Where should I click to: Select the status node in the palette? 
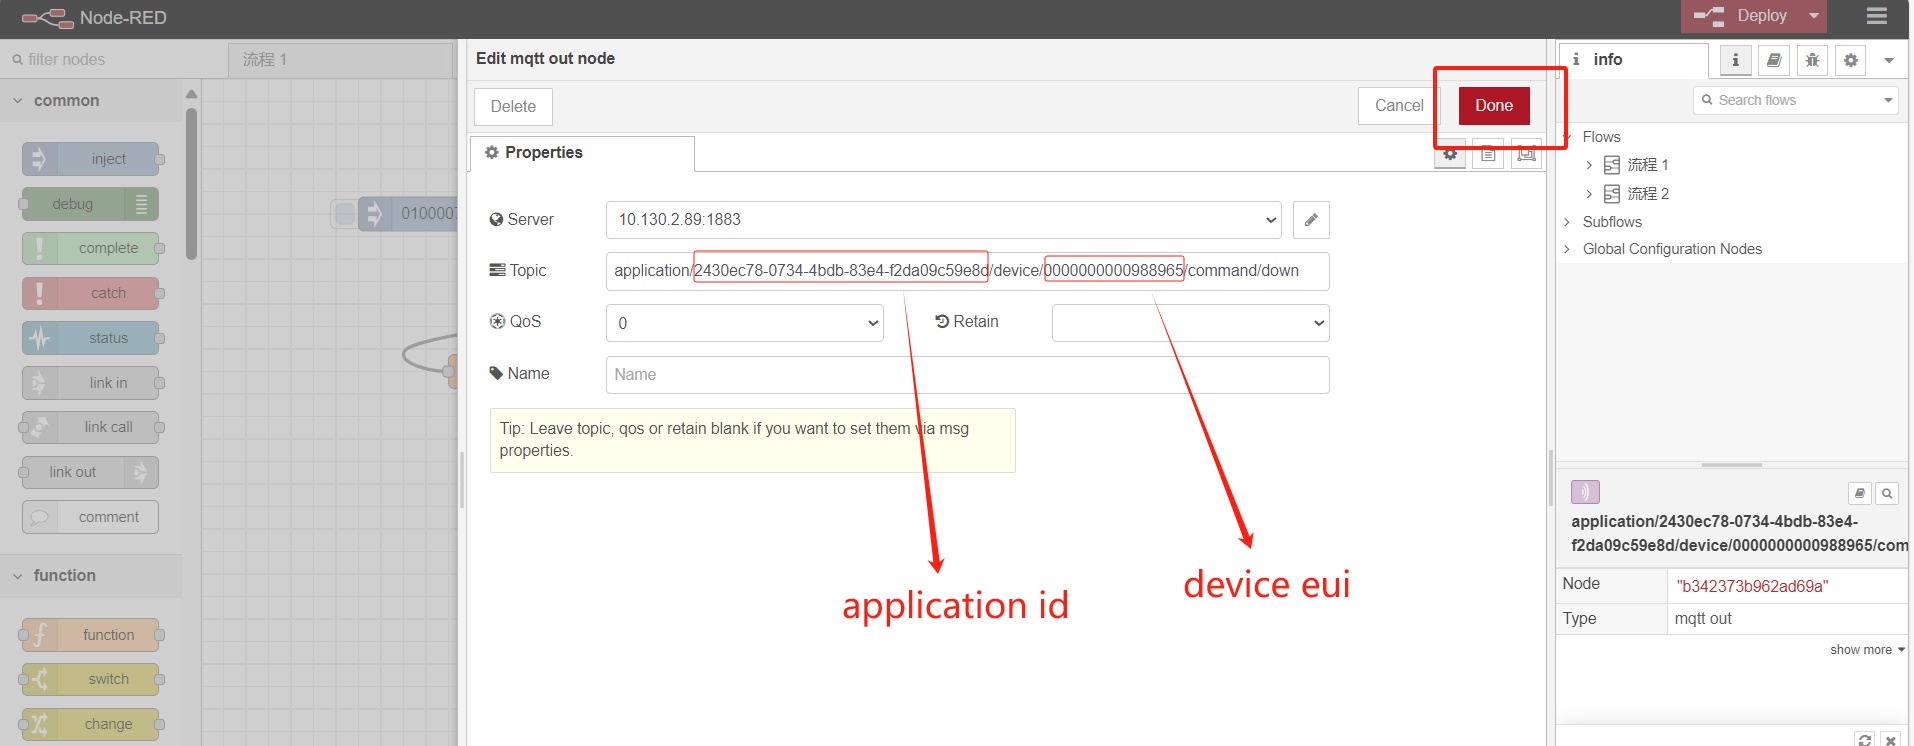point(91,338)
